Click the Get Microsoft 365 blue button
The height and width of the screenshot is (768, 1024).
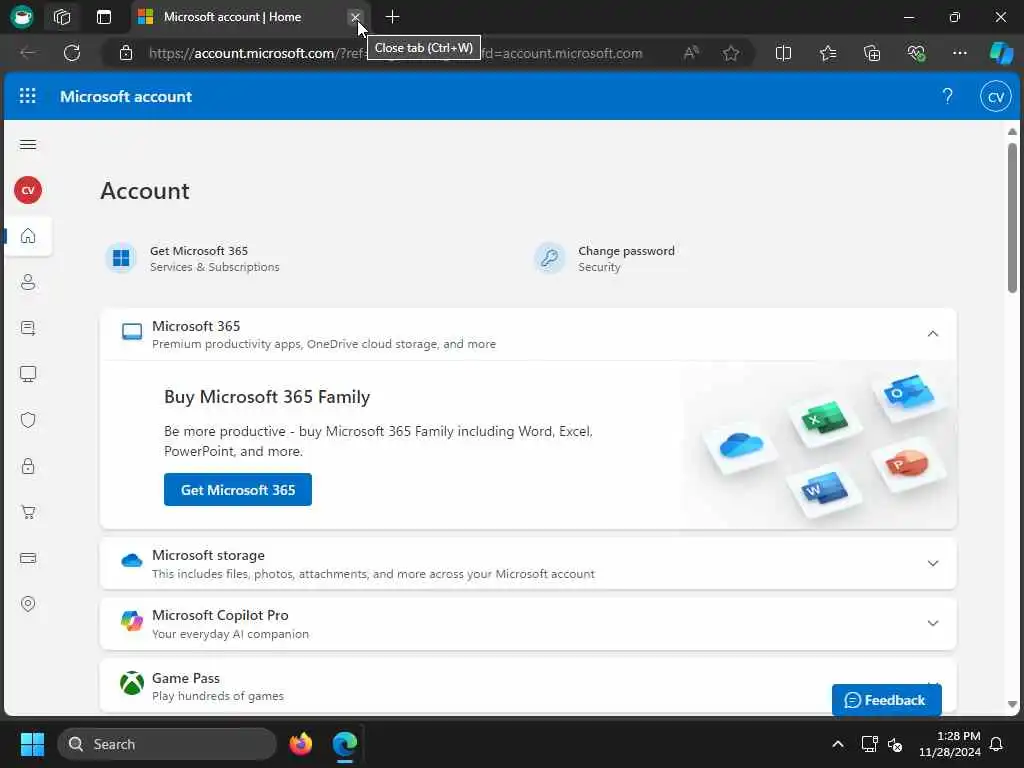[x=238, y=489]
